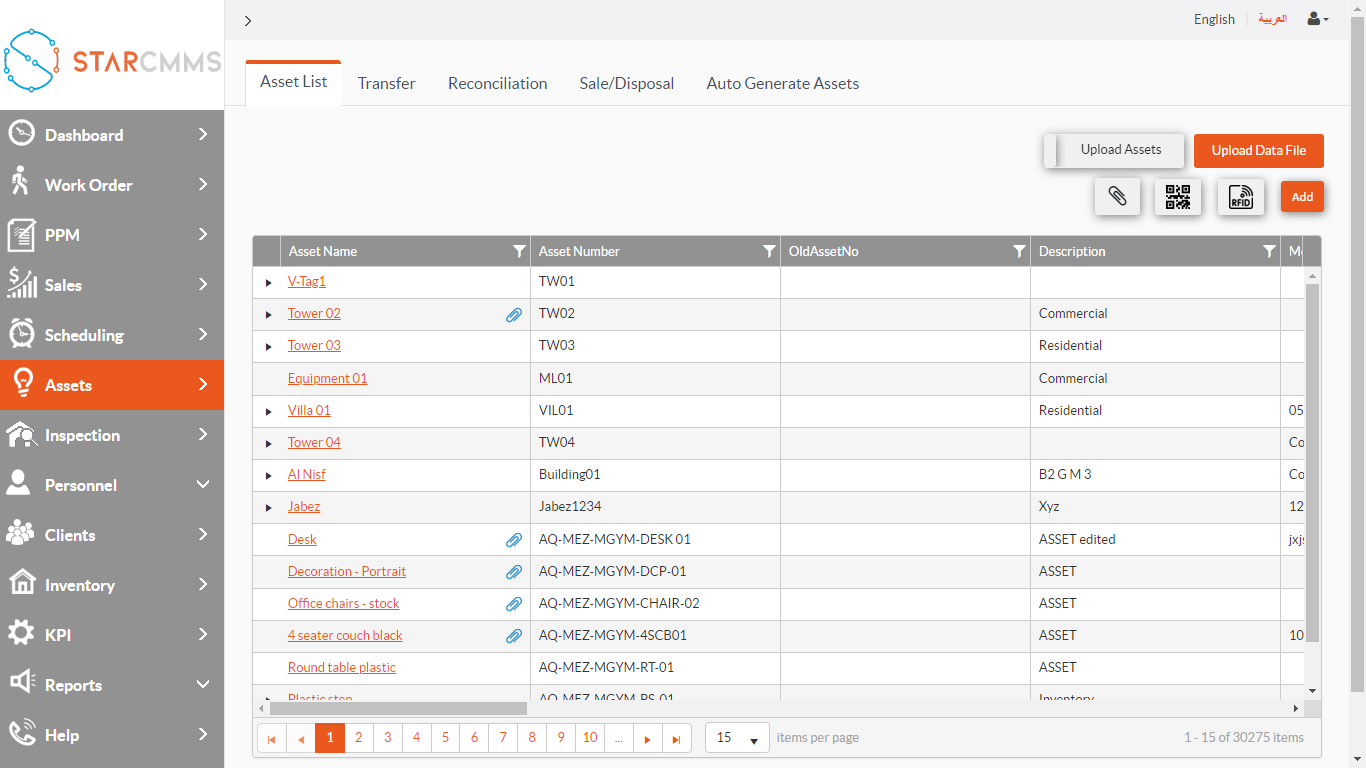Click the RFID tag button
Image resolution: width=1366 pixels, height=768 pixels.
point(1240,197)
